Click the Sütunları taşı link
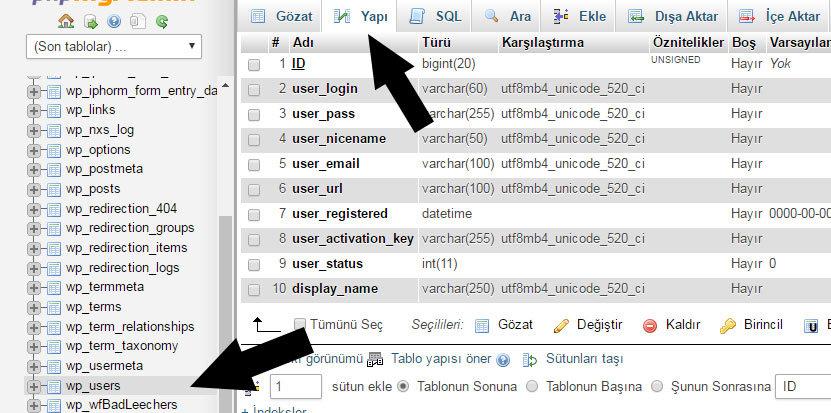This screenshot has width=831, height=413. coord(585,359)
